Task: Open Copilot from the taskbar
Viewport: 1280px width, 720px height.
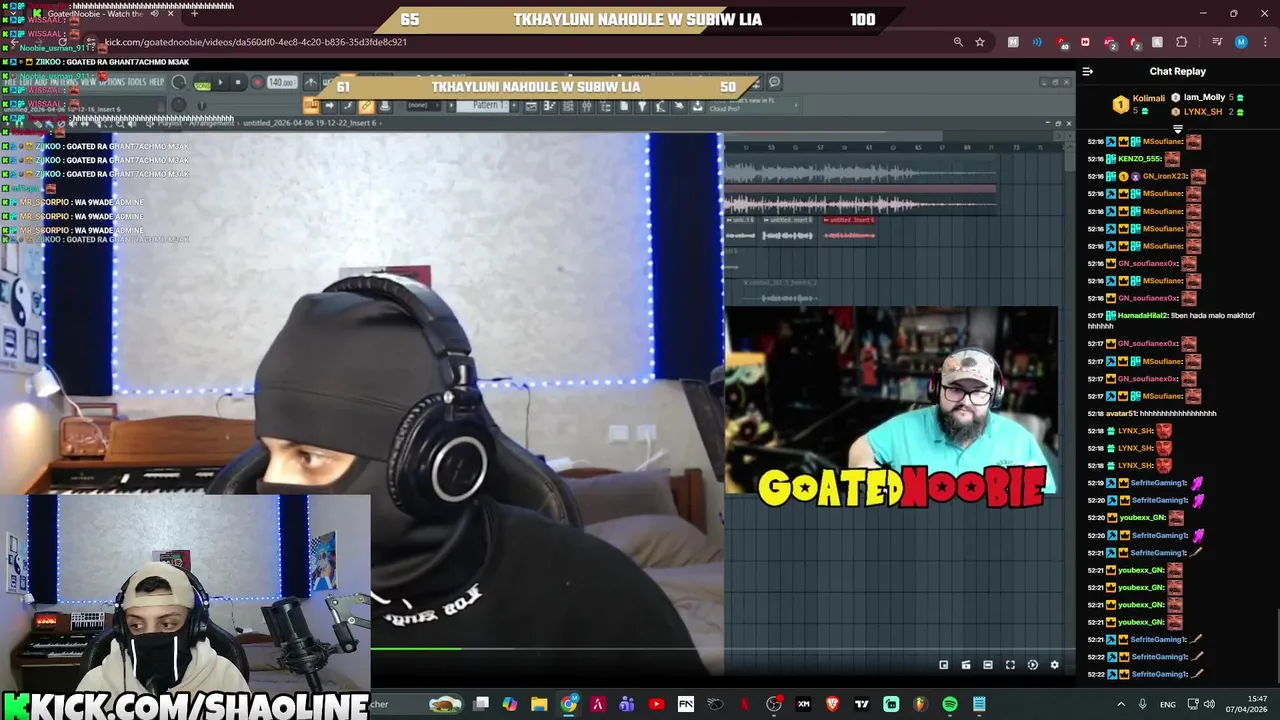Action: pyautogui.click(x=510, y=704)
